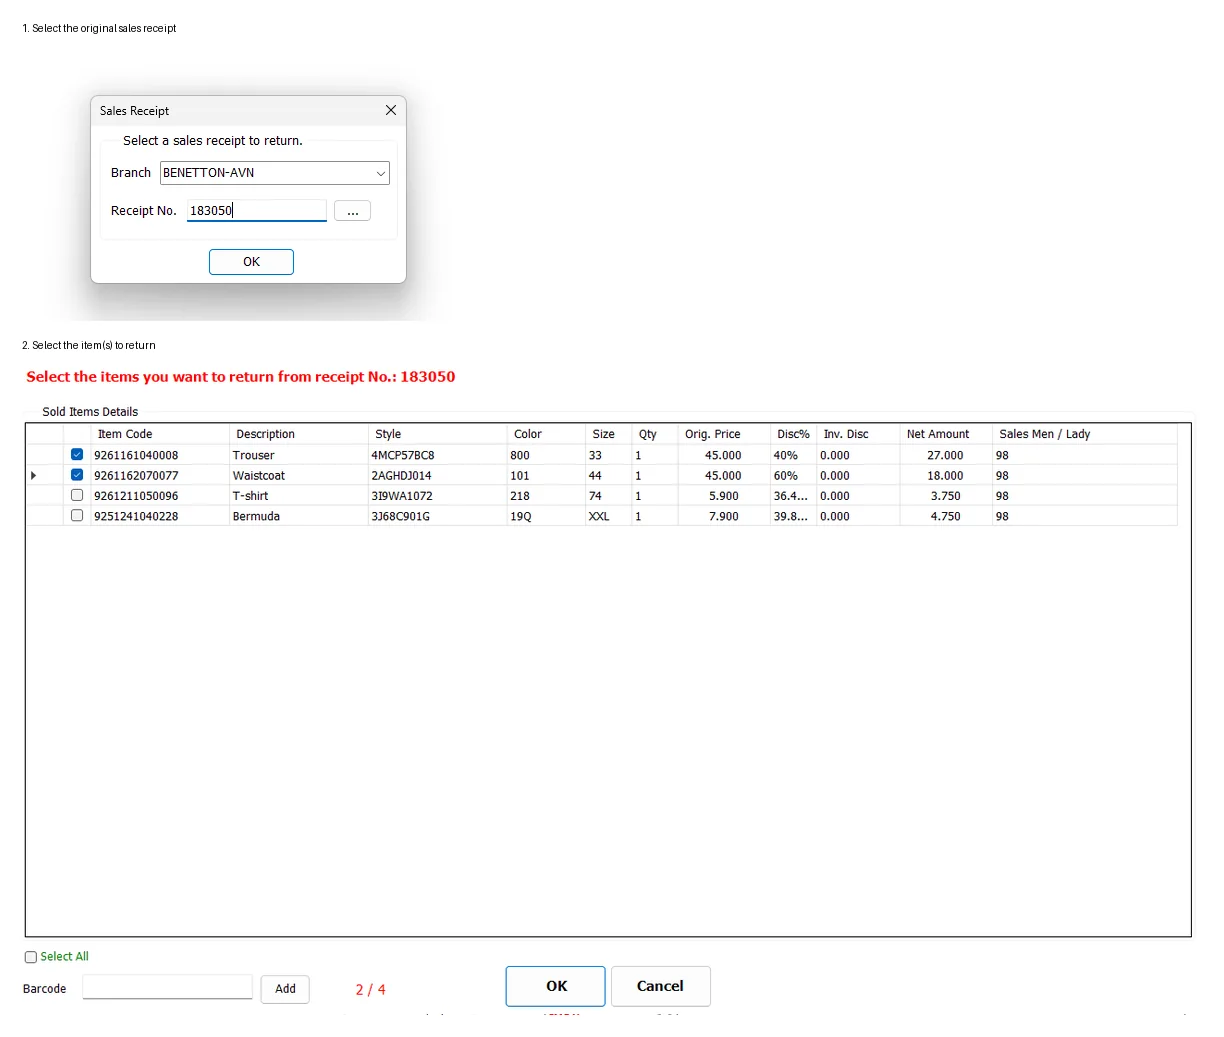Sort by Sales Men / Lady header
Viewport: 1224px width, 1037px height.
(1085, 434)
